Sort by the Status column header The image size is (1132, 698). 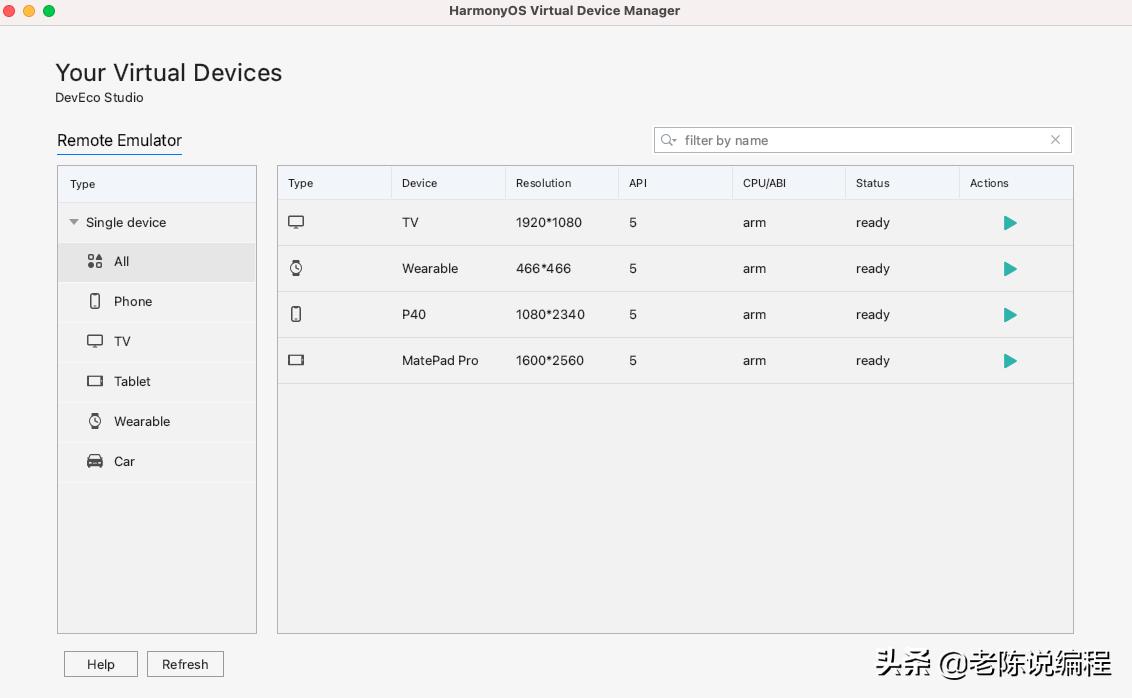click(x=873, y=183)
